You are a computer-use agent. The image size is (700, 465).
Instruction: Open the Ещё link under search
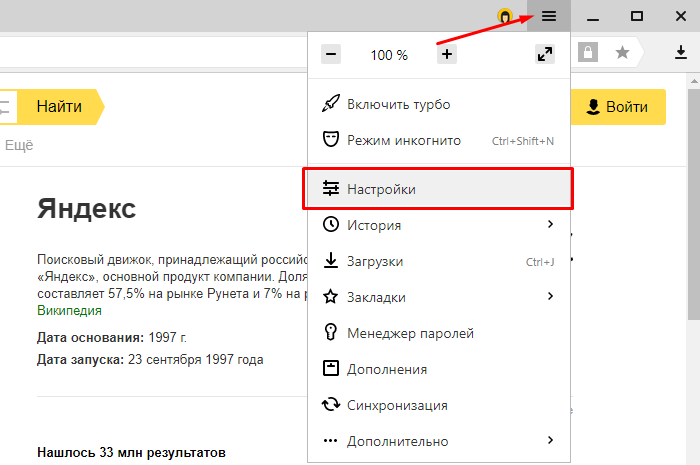[x=19, y=145]
